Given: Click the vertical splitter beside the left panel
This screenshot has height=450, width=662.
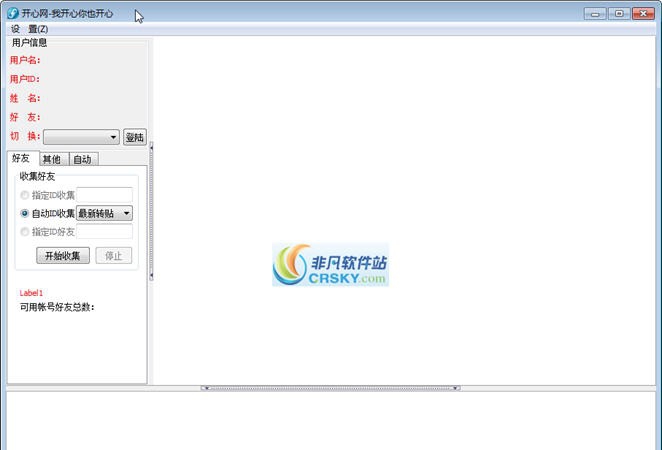Looking at the screenshot, I should coord(151,211).
